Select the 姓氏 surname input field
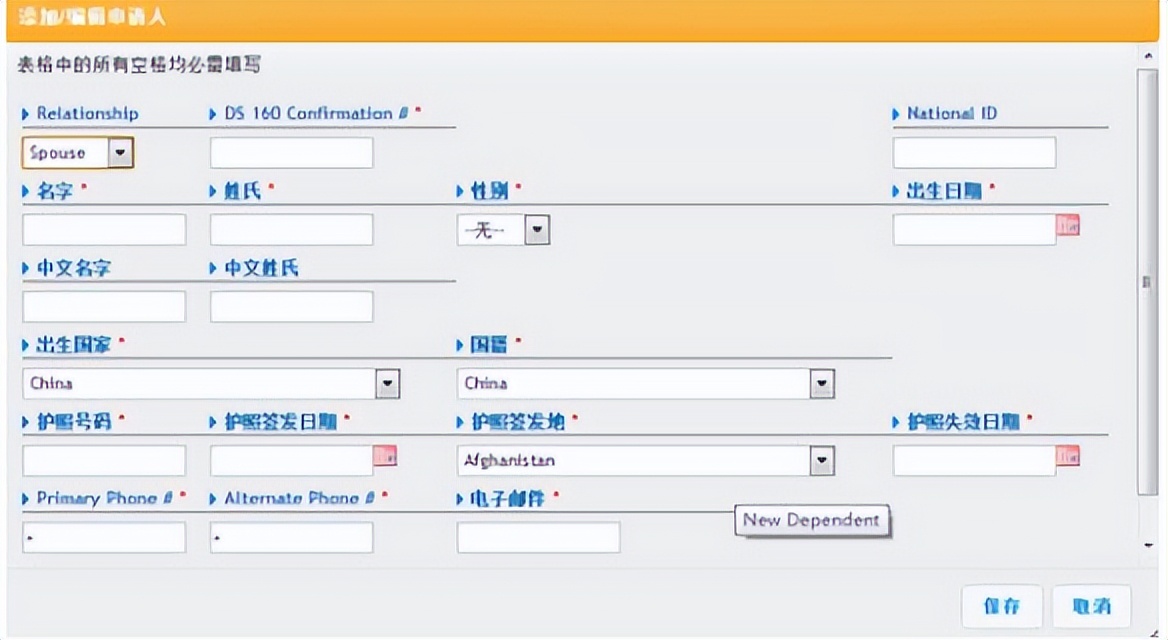 [291, 230]
